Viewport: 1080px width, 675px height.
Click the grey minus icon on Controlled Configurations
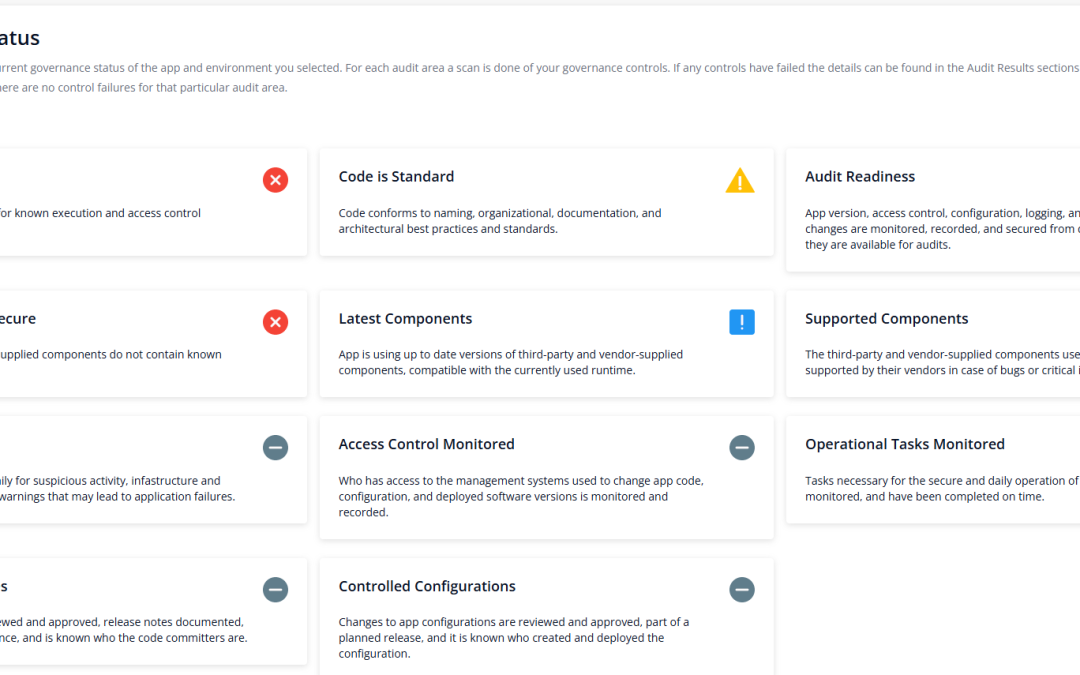pos(742,590)
